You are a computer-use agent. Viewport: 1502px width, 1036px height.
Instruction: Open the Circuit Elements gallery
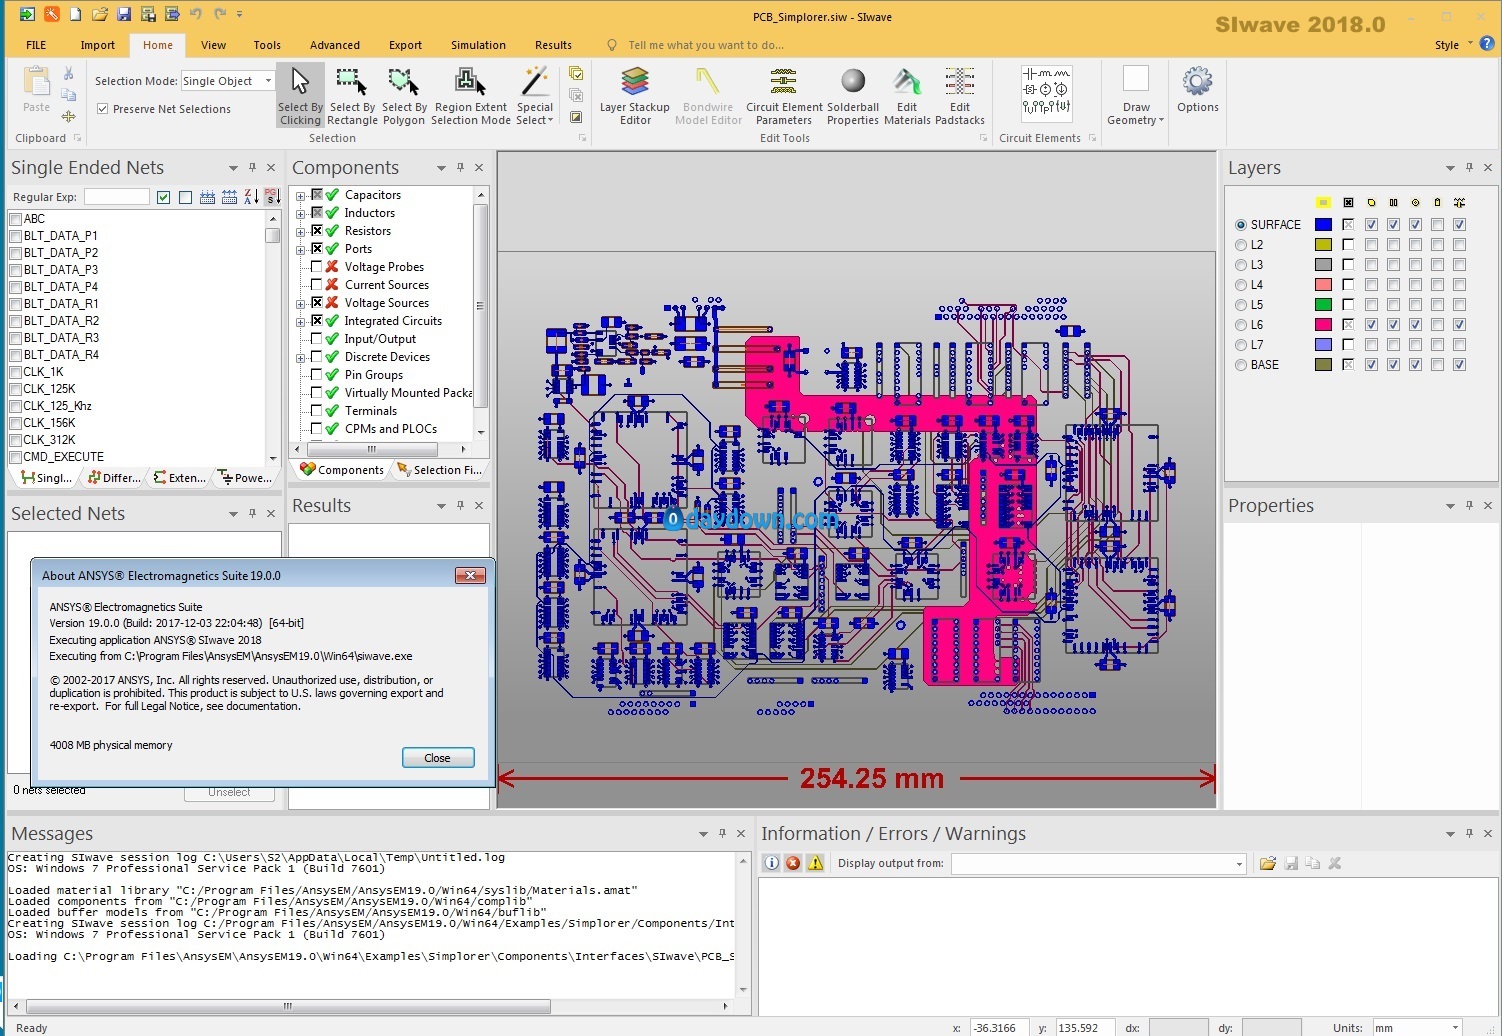(x=1046, y=93)
